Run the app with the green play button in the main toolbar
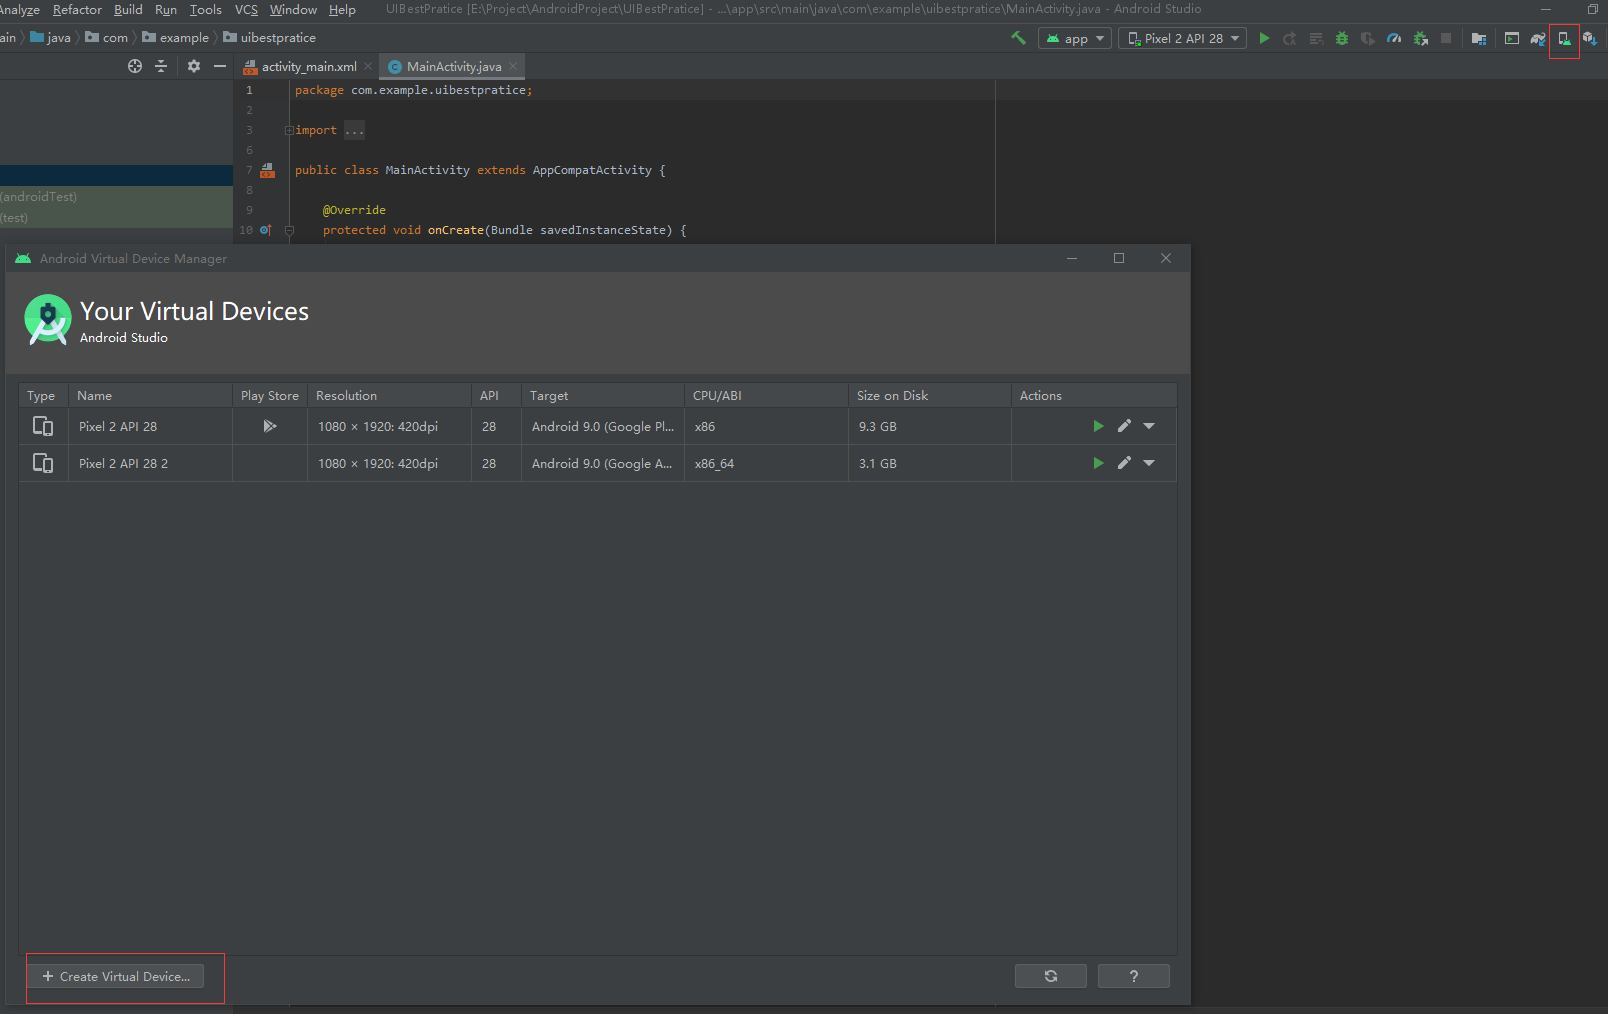The image size is (1608, 1014). coord(1264,38)
